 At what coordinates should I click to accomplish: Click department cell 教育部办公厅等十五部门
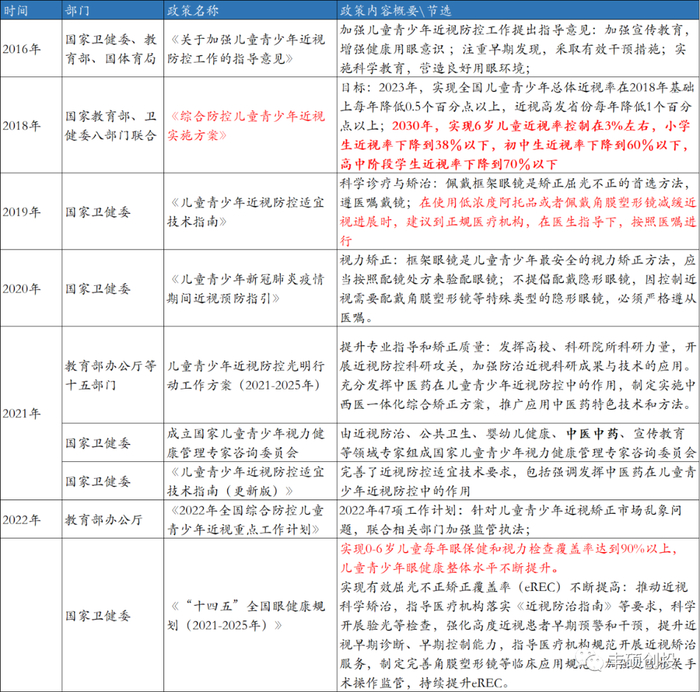[111, 375]
